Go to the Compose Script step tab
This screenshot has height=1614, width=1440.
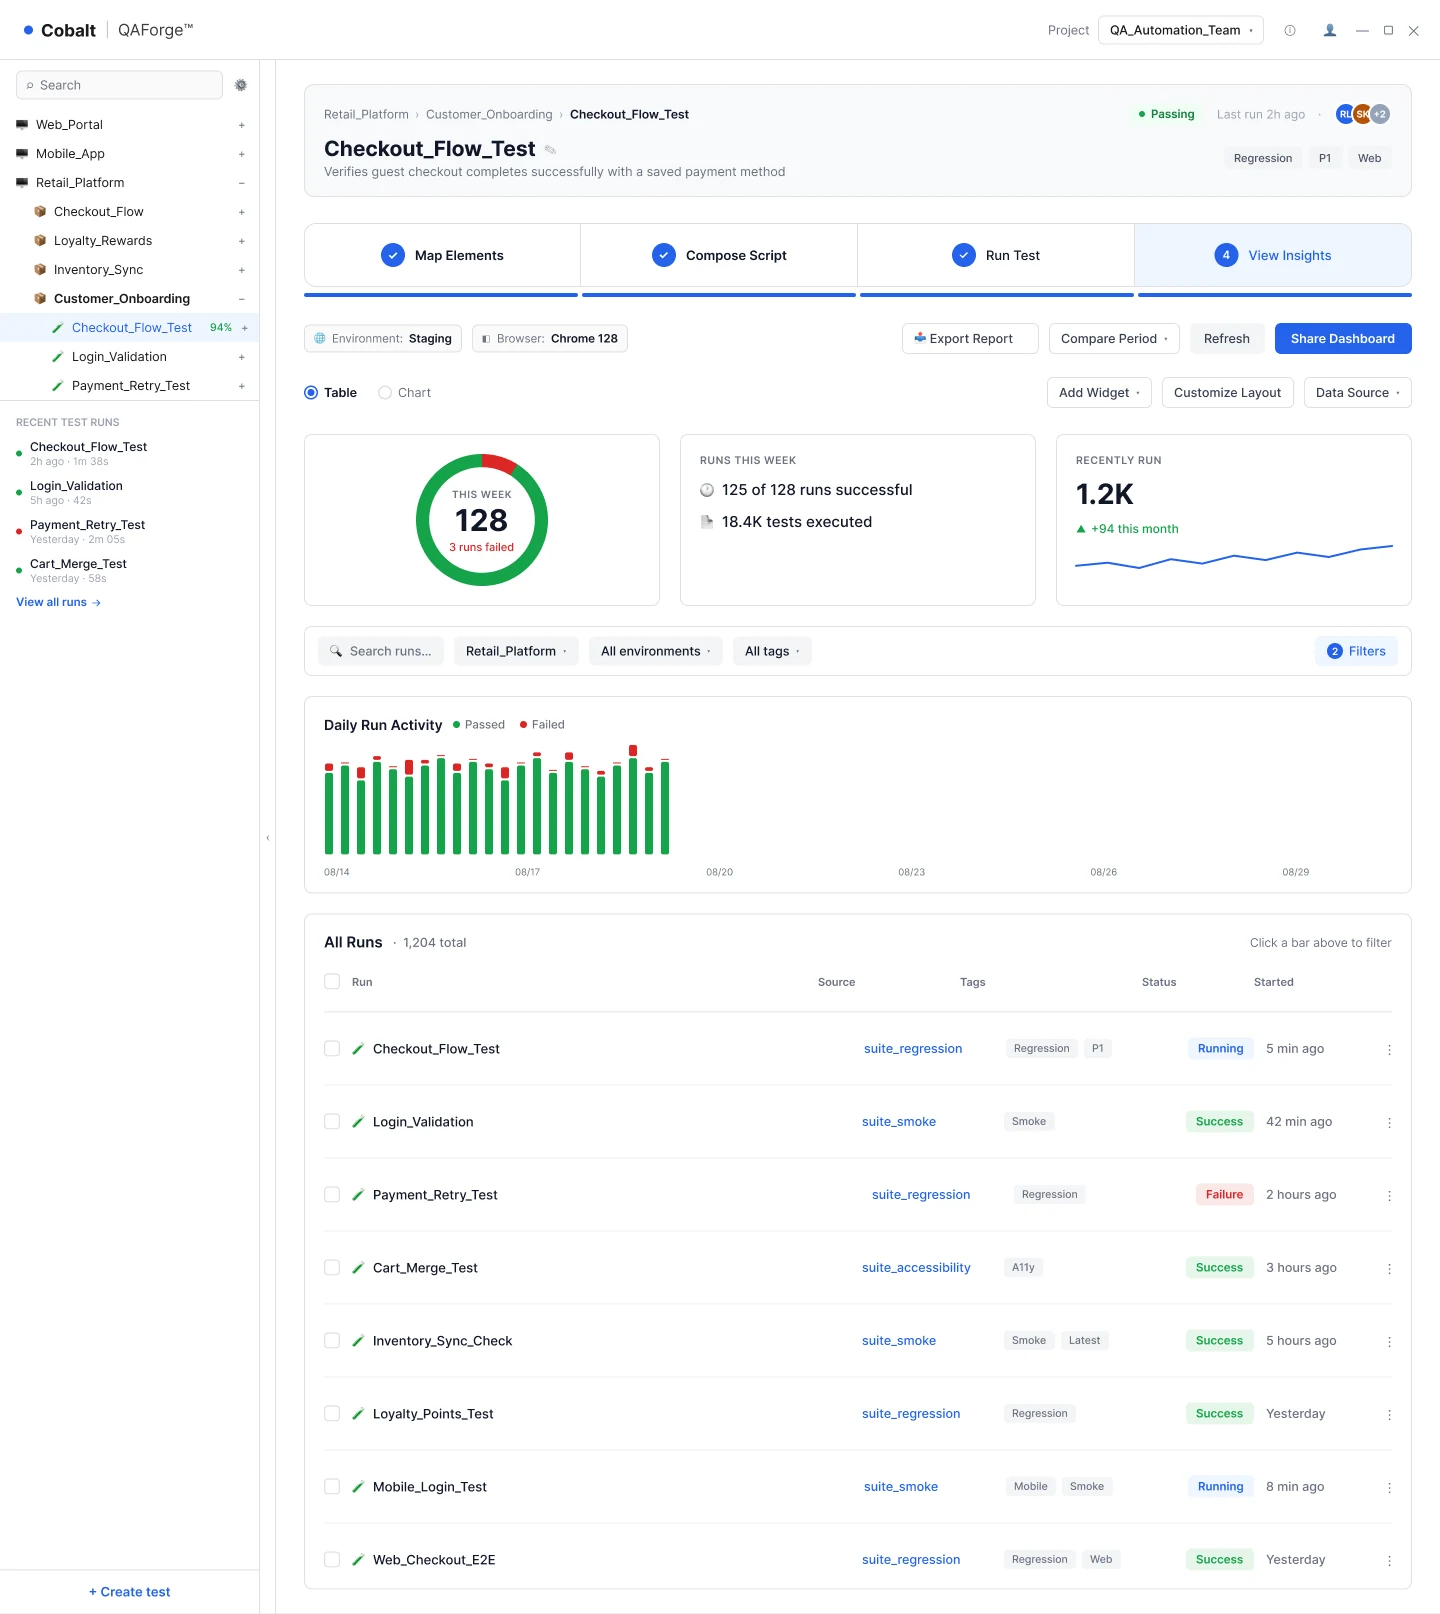pyautogui.click(x=719, y=255)
